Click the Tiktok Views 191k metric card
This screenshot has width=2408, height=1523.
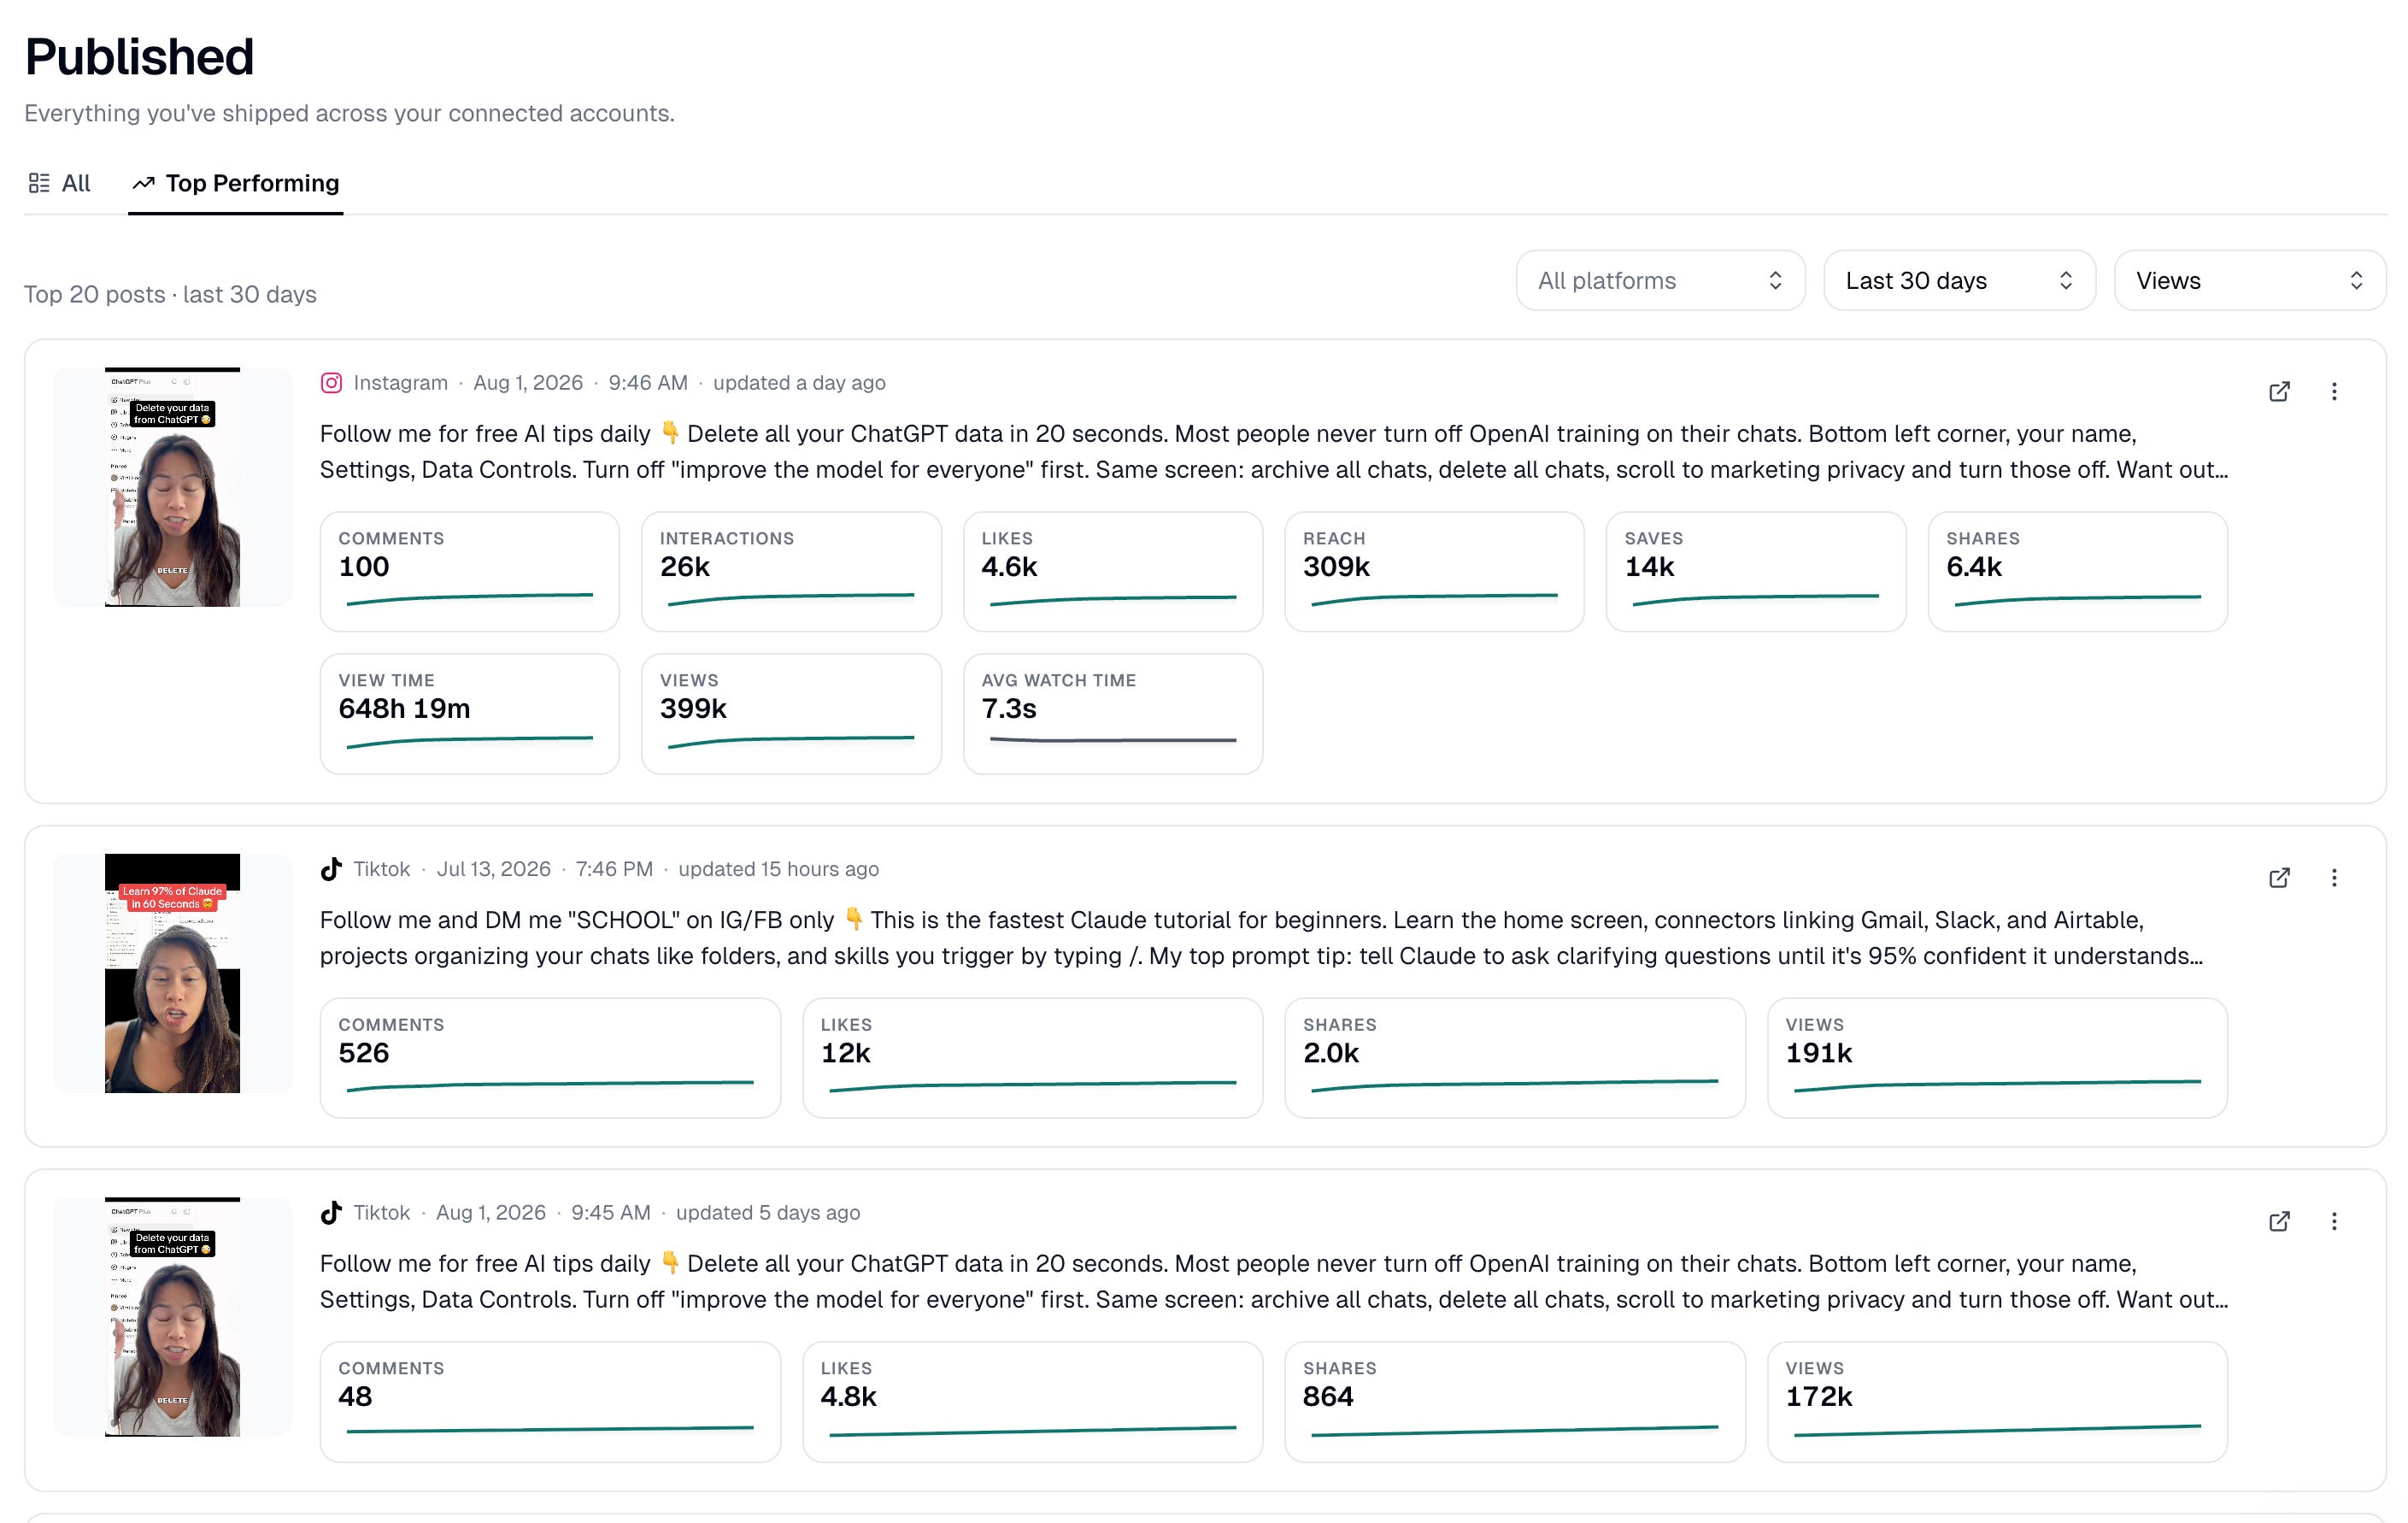click(x=1997, y=1057)
